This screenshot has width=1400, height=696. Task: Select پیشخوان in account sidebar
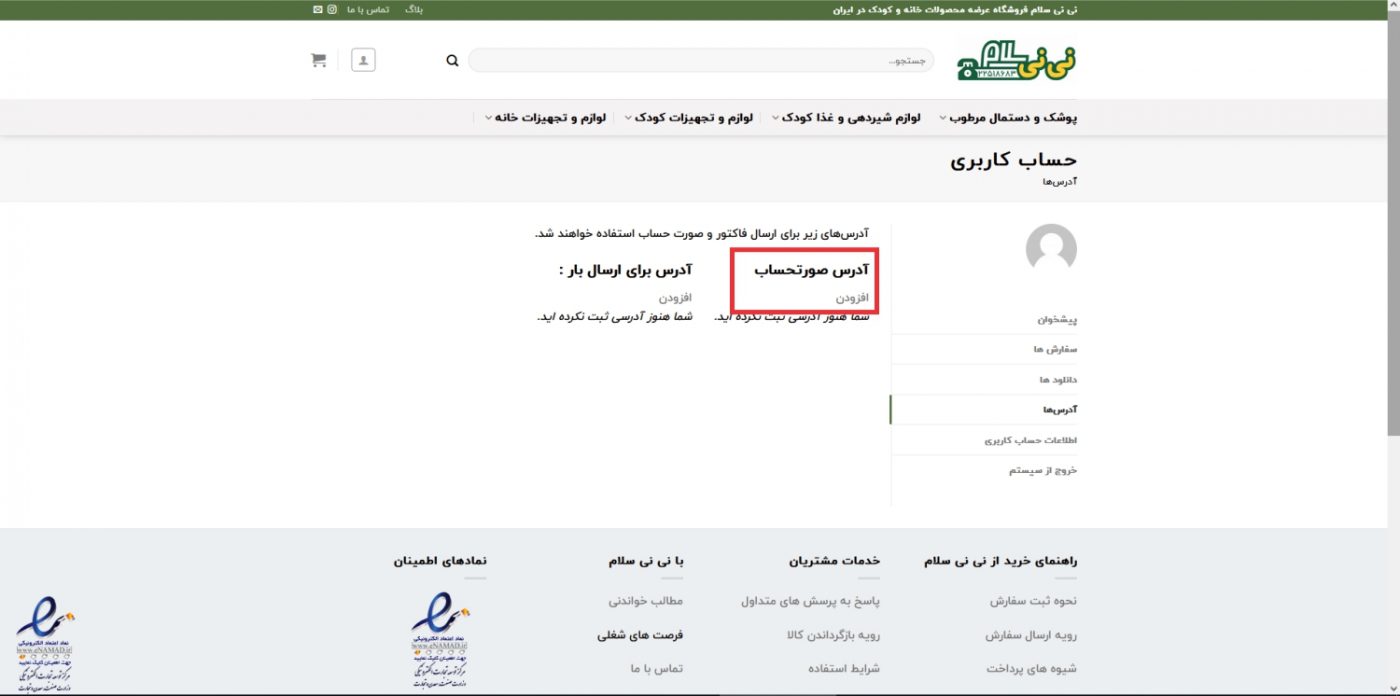1056,320
